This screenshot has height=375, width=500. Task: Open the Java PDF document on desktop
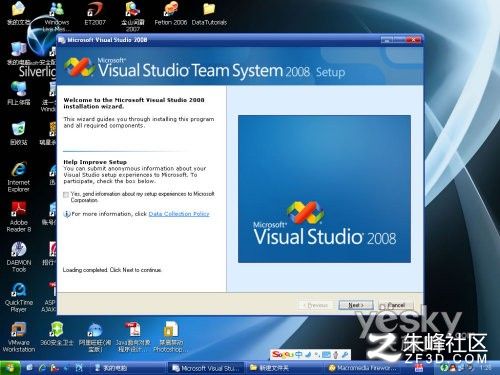coord(133,337)
